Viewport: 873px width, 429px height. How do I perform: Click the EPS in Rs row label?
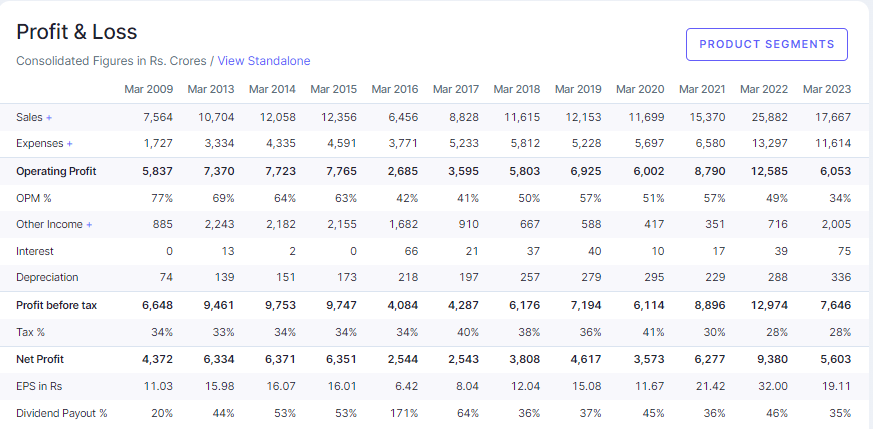40,386
